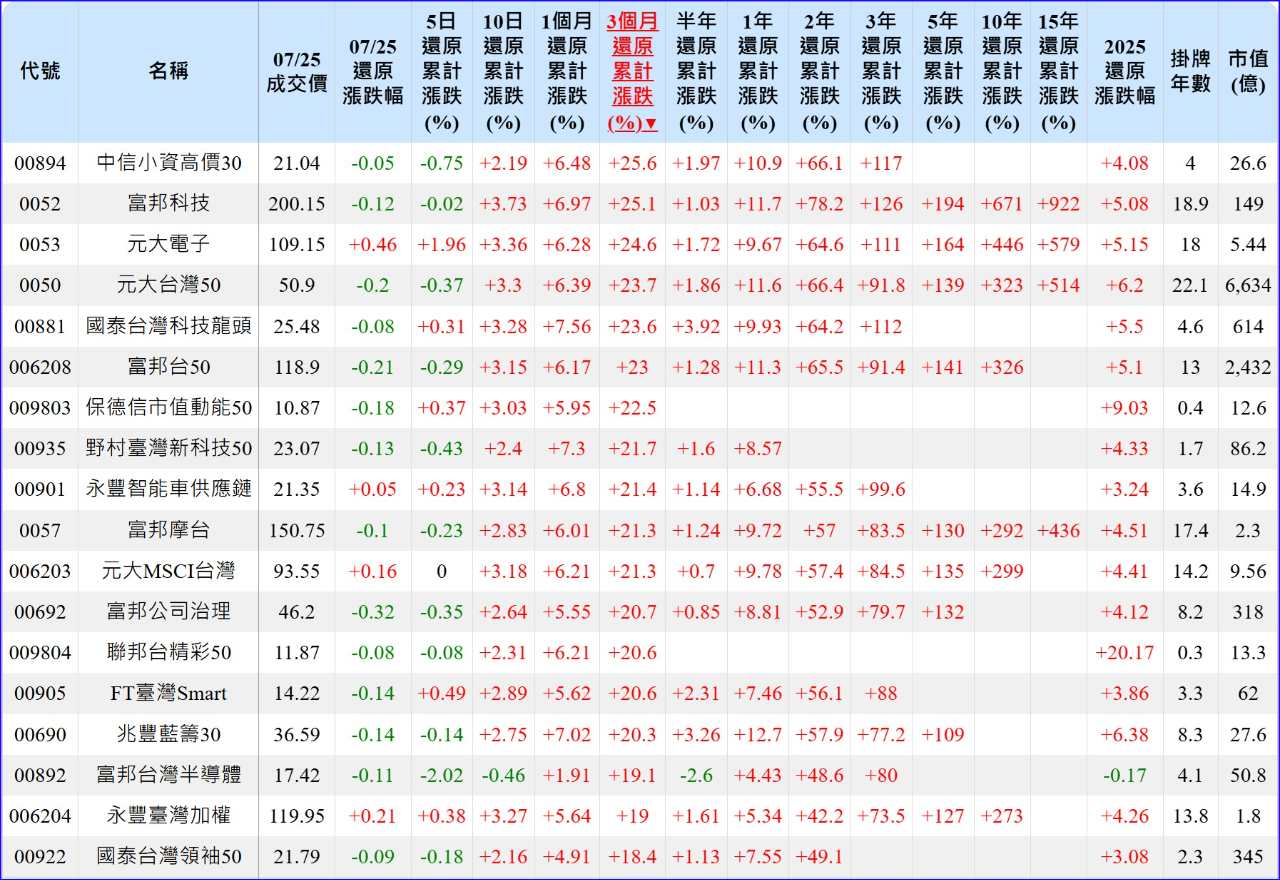Open 中信小資高價30 row name

tap(169, 163)
